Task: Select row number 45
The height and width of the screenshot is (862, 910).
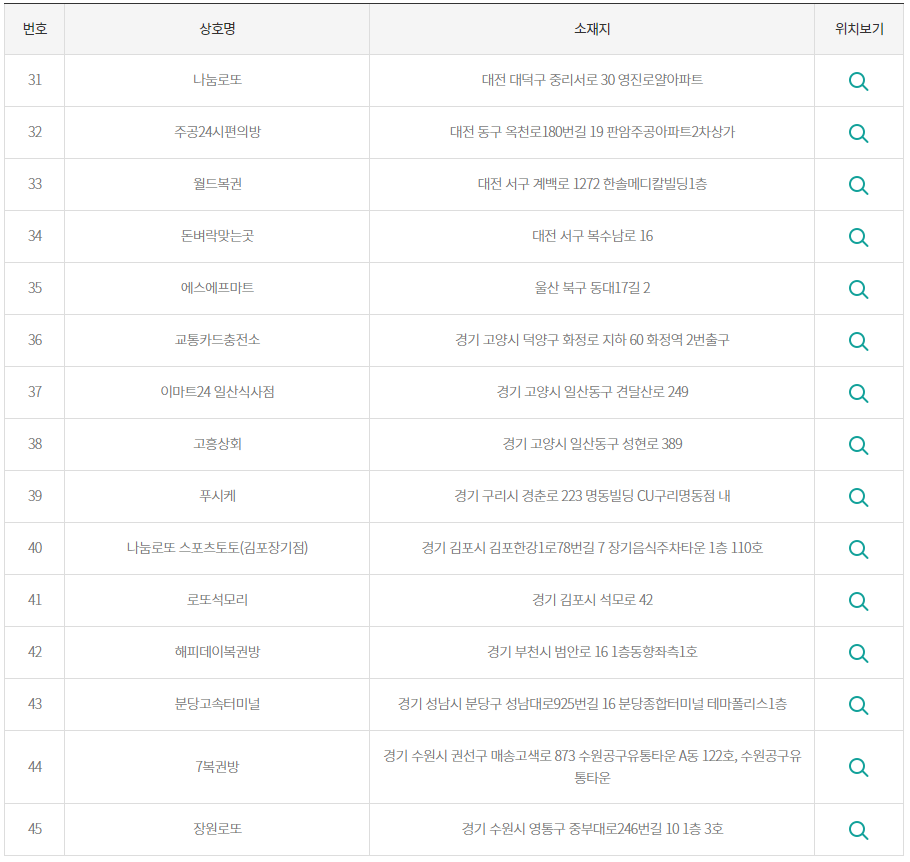Action: [35, 829]
